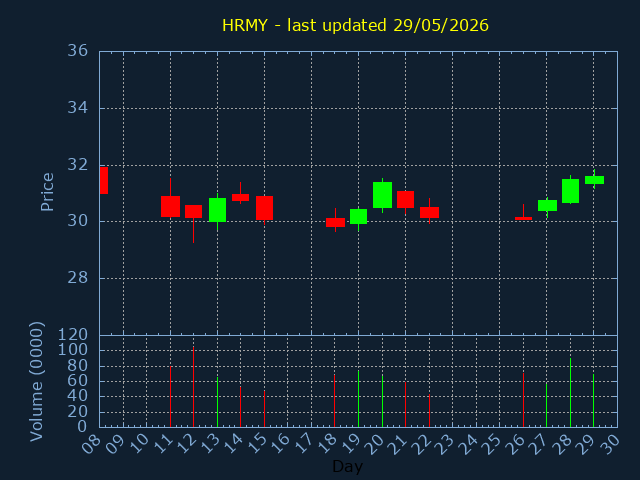Click the price axis tick "36"

[78, 51]
